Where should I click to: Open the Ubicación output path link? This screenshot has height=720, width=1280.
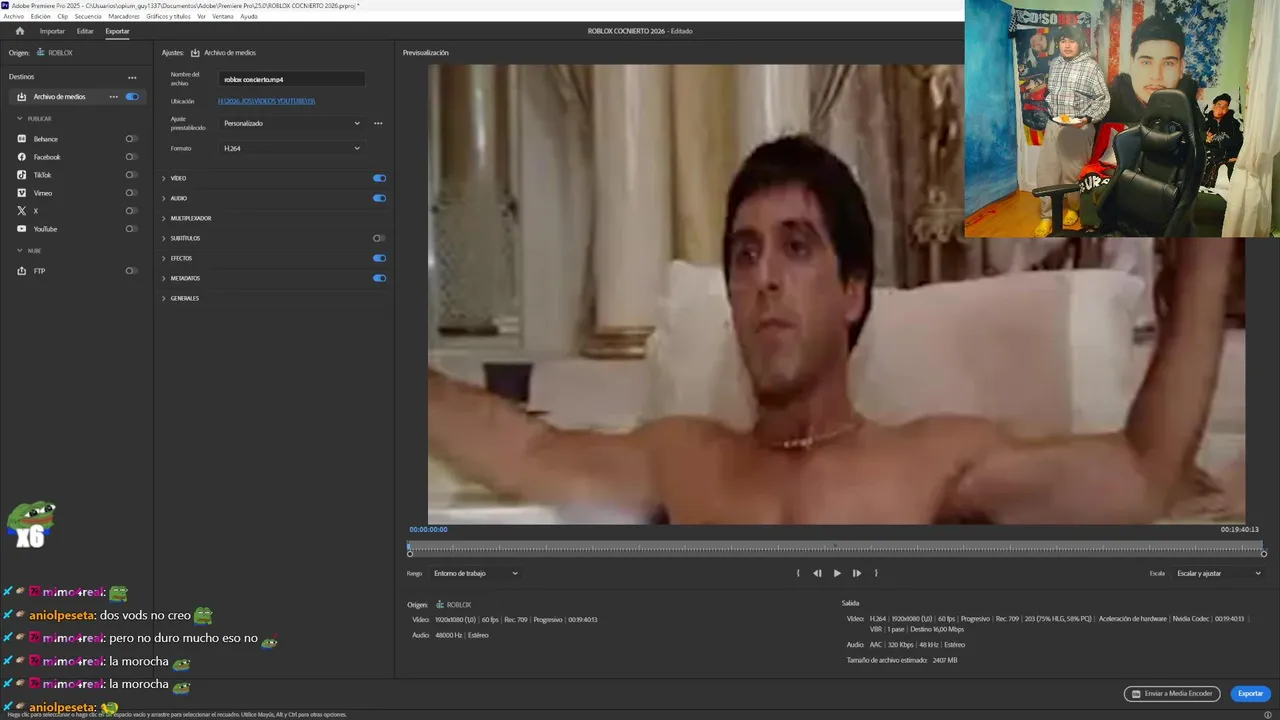(x=267, y=101)
